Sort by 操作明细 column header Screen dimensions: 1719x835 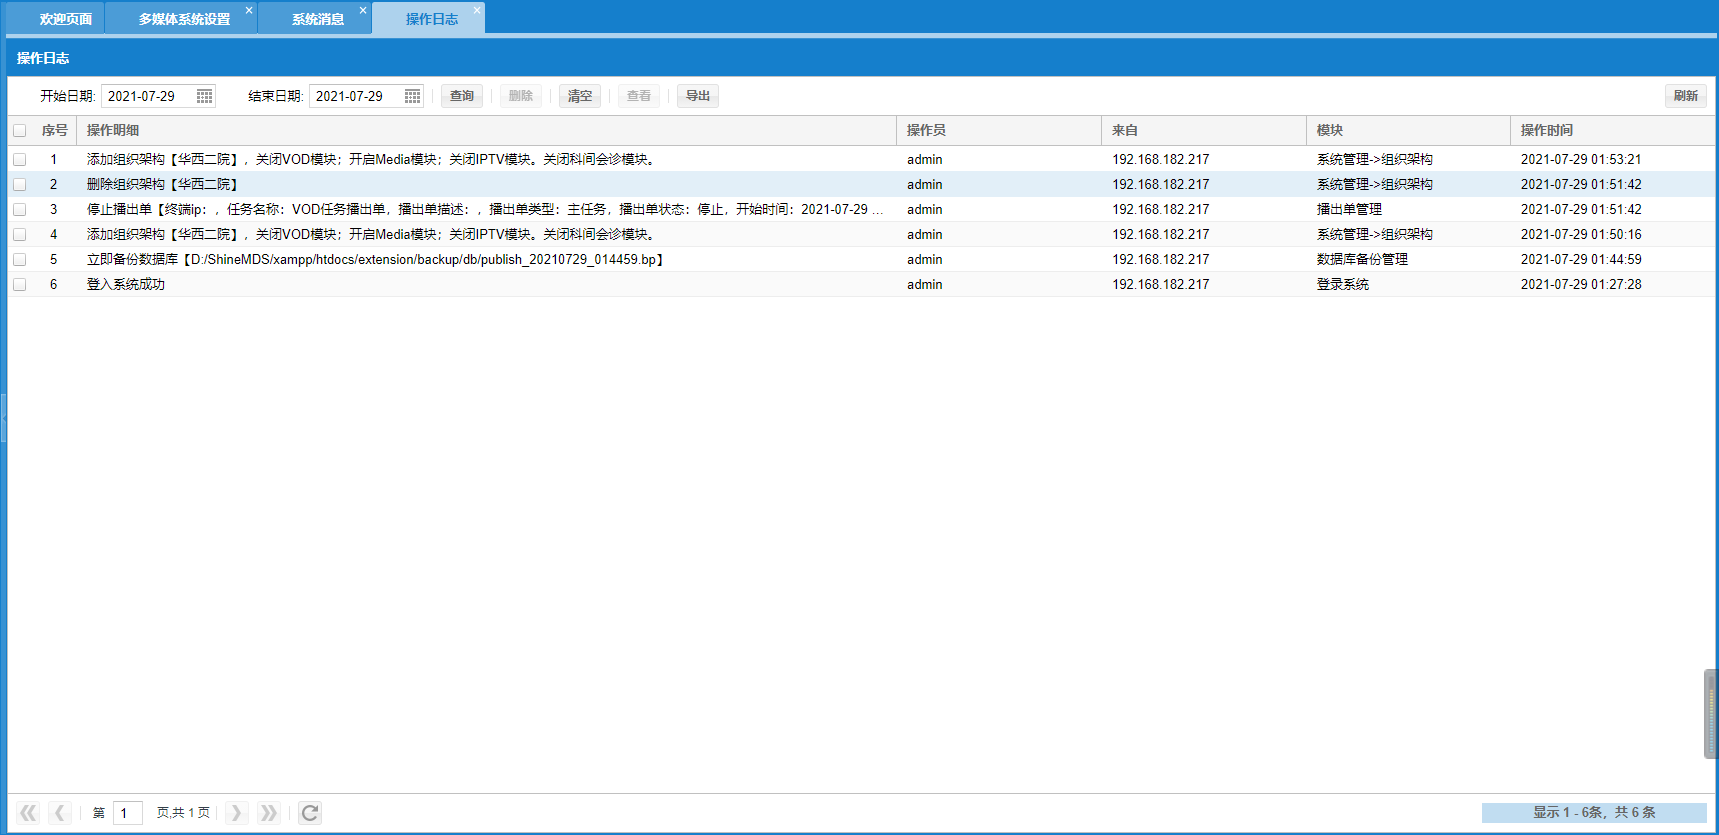click(486, 130)
